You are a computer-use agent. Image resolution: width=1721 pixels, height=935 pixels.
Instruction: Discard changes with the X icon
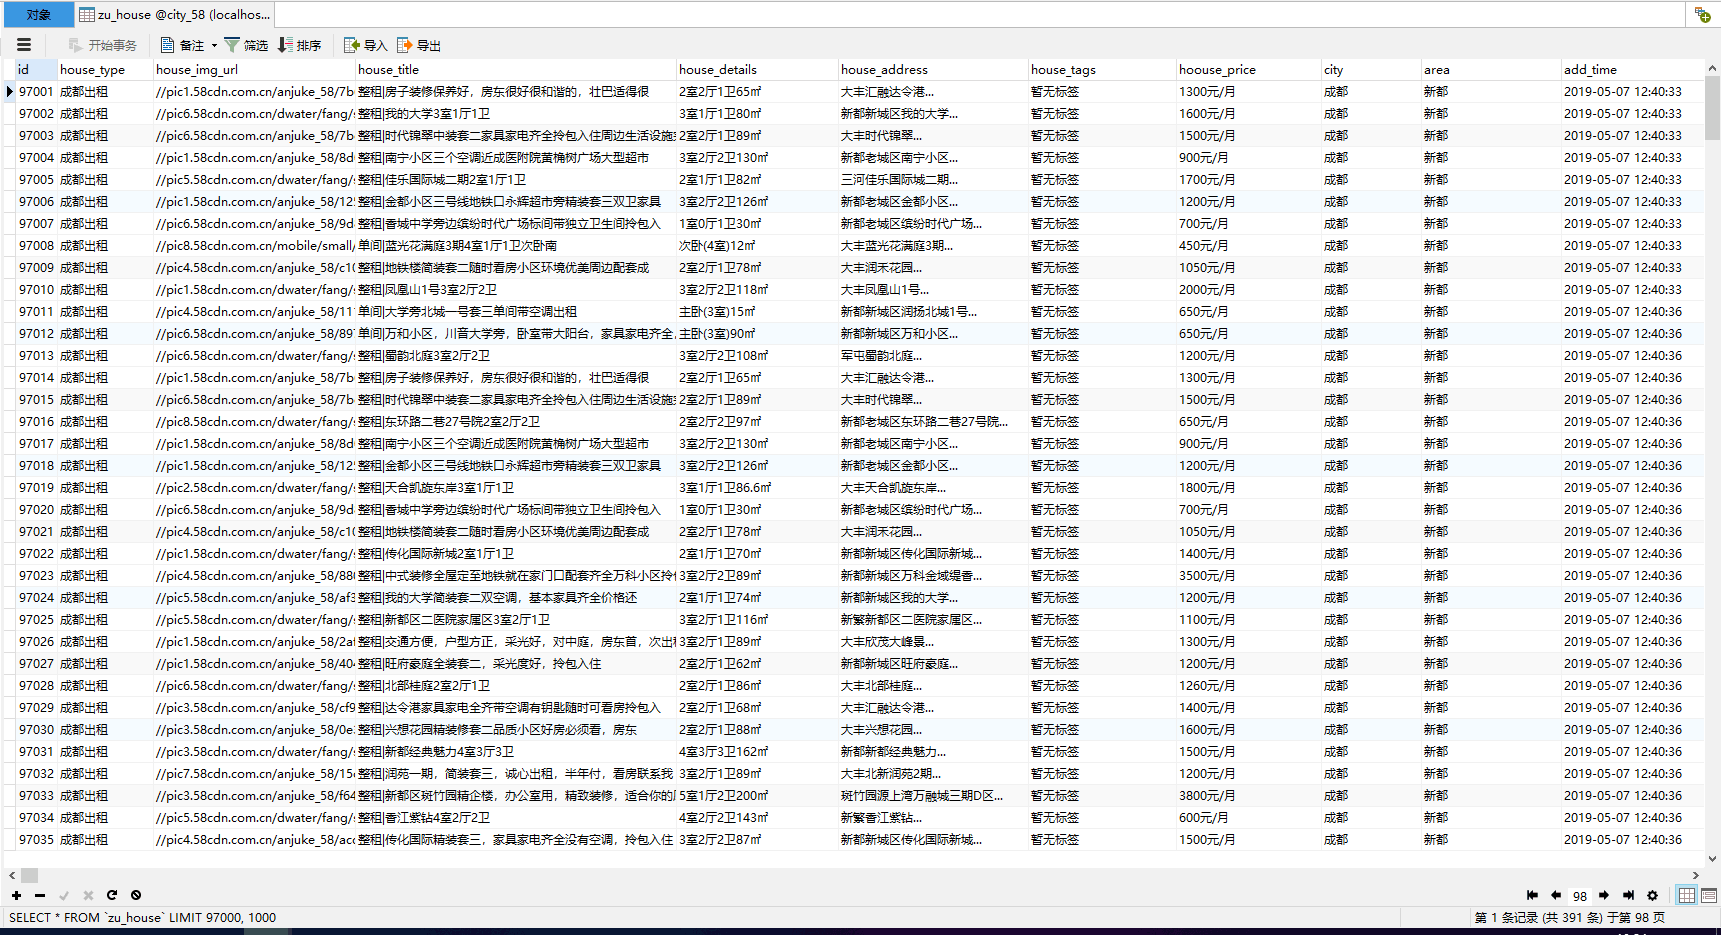tap(88, 895)
